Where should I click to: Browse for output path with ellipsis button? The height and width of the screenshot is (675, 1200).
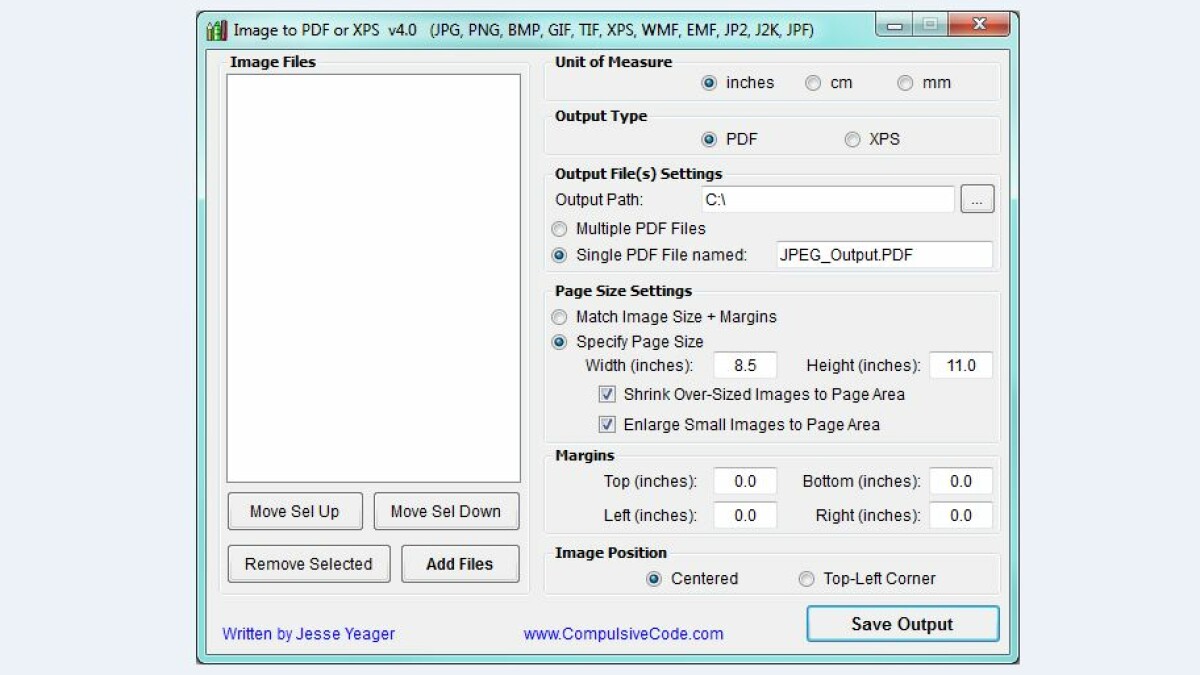coord(977,199)
